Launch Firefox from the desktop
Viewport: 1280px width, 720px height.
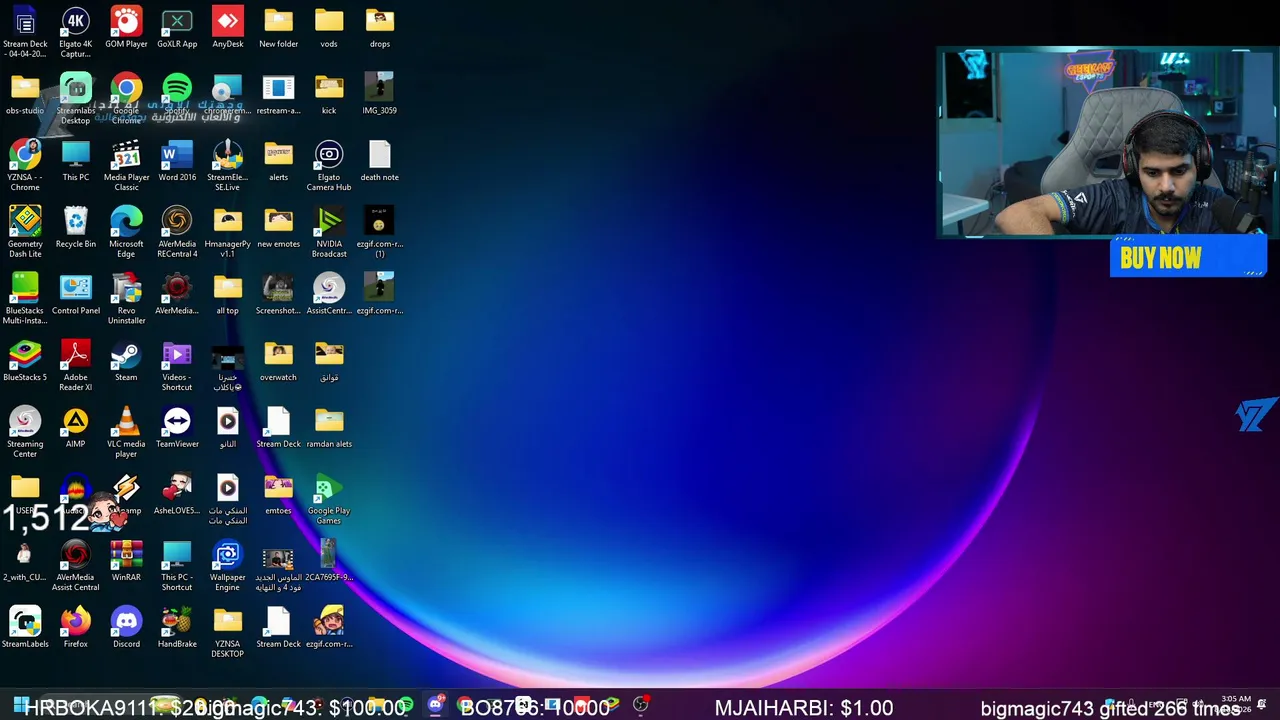click(75, 628)
